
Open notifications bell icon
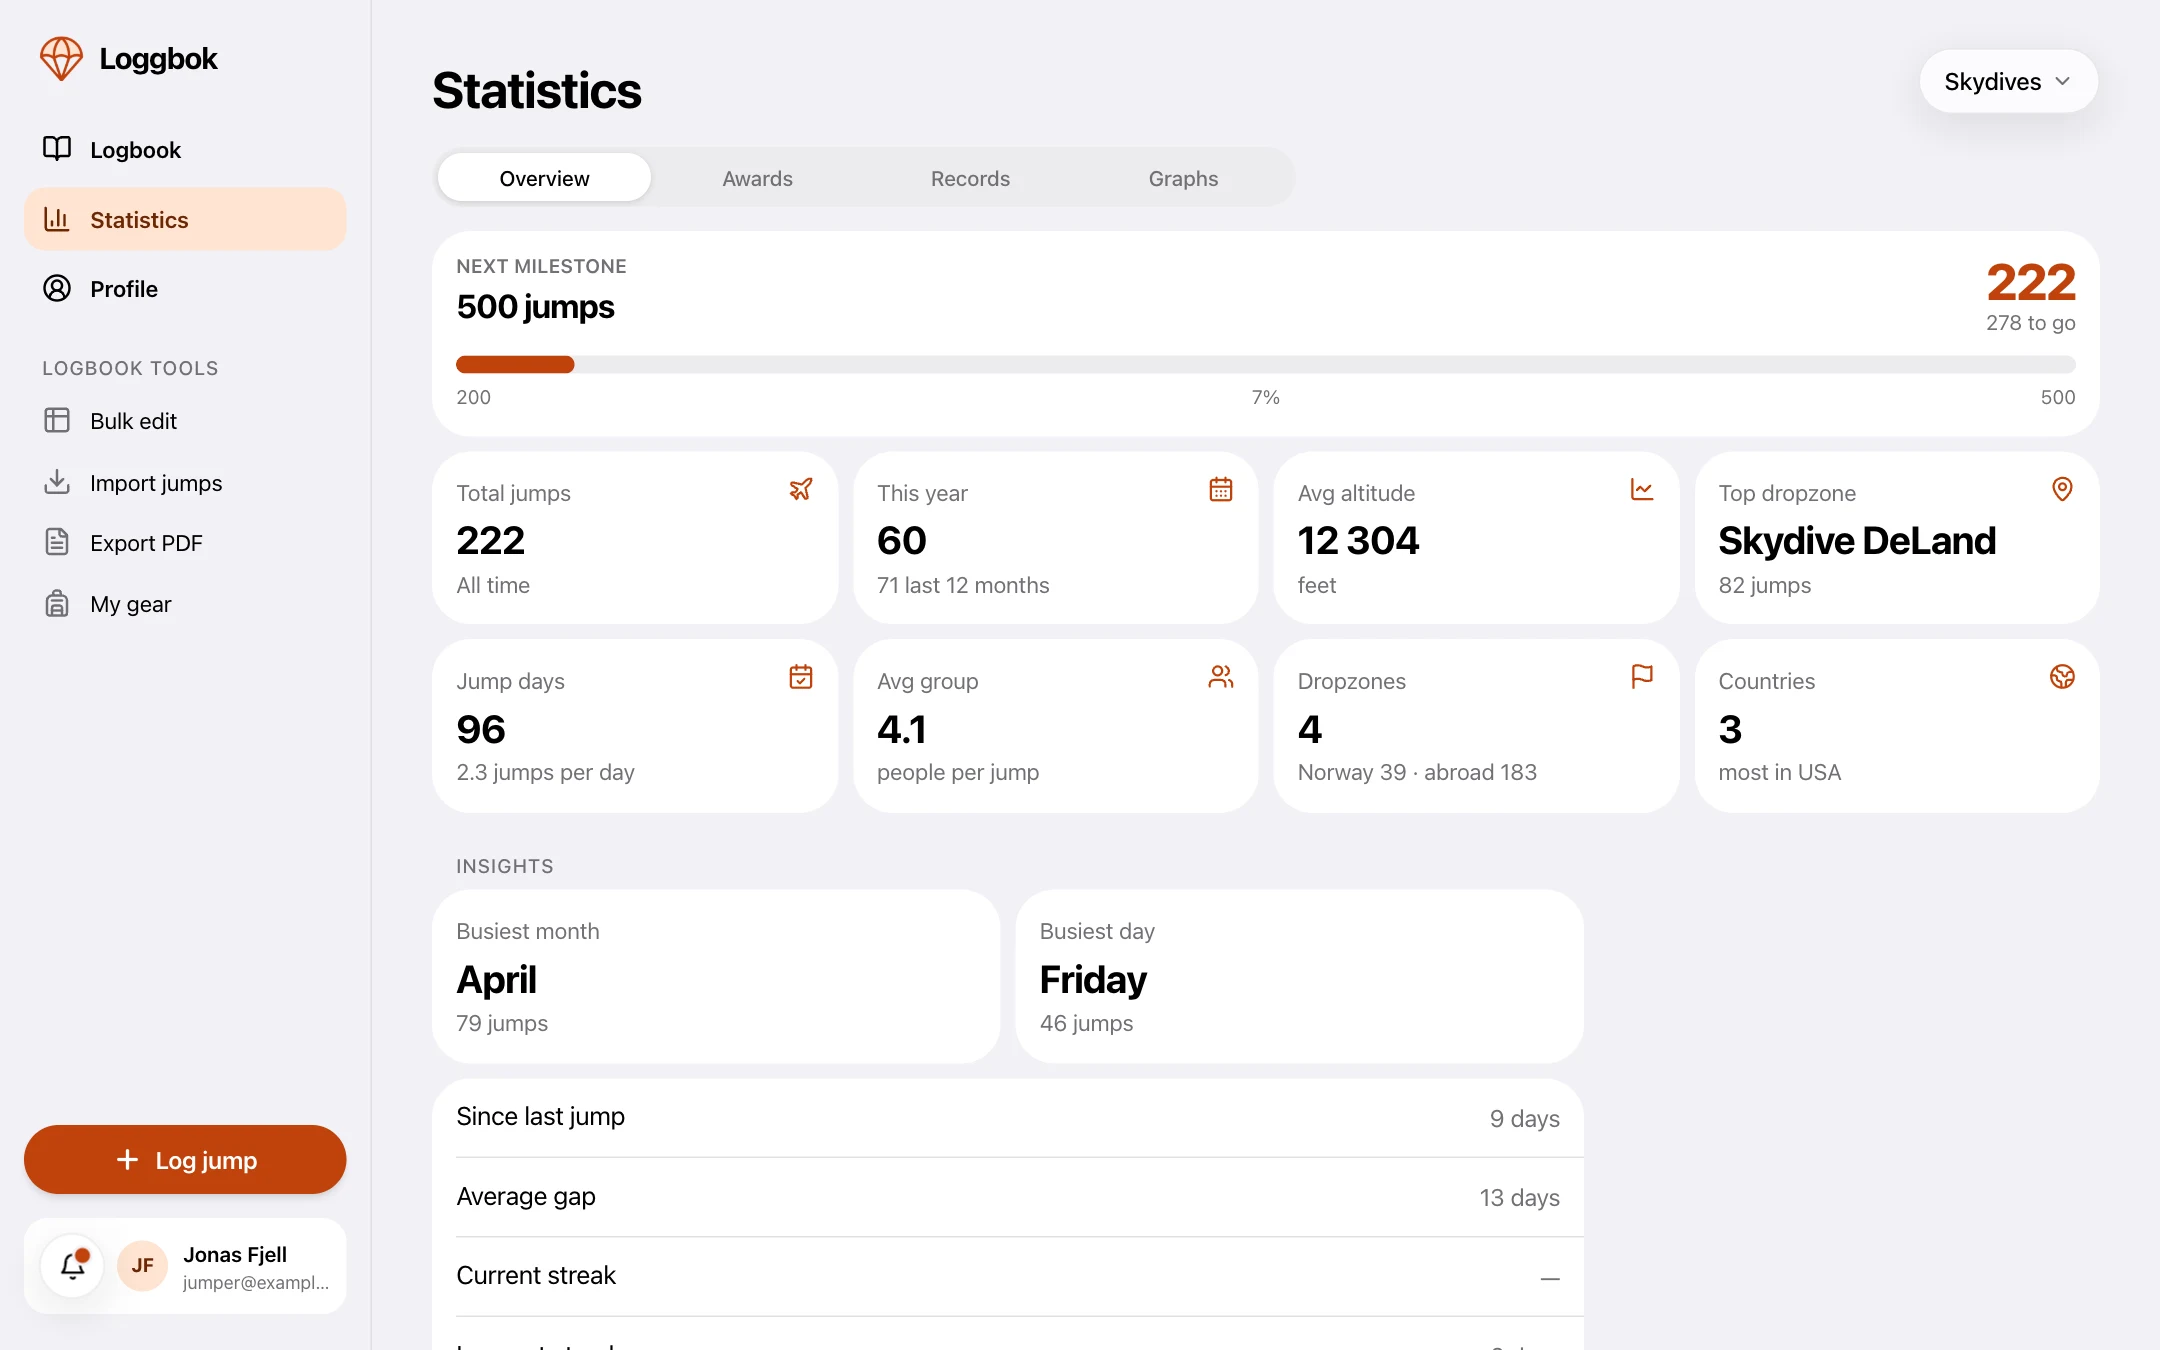[73, 1266]
